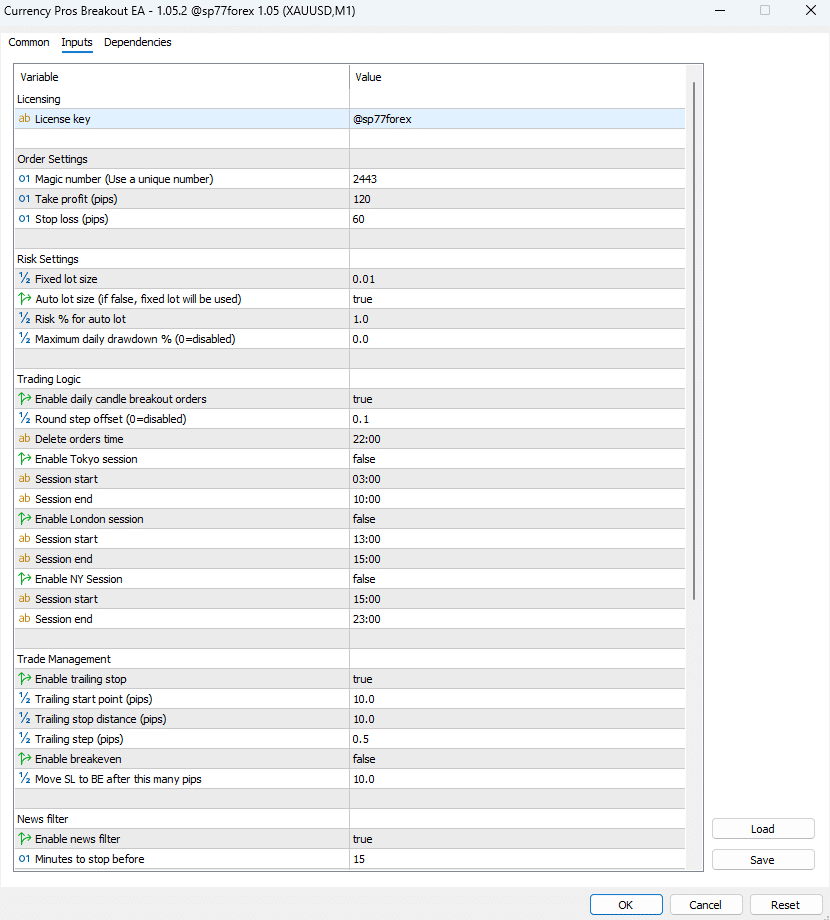This screenshot has width=830, height=920.
Task: Click the boolean arrow icon for Auto lot size
Action: click(x=25, y=299)
